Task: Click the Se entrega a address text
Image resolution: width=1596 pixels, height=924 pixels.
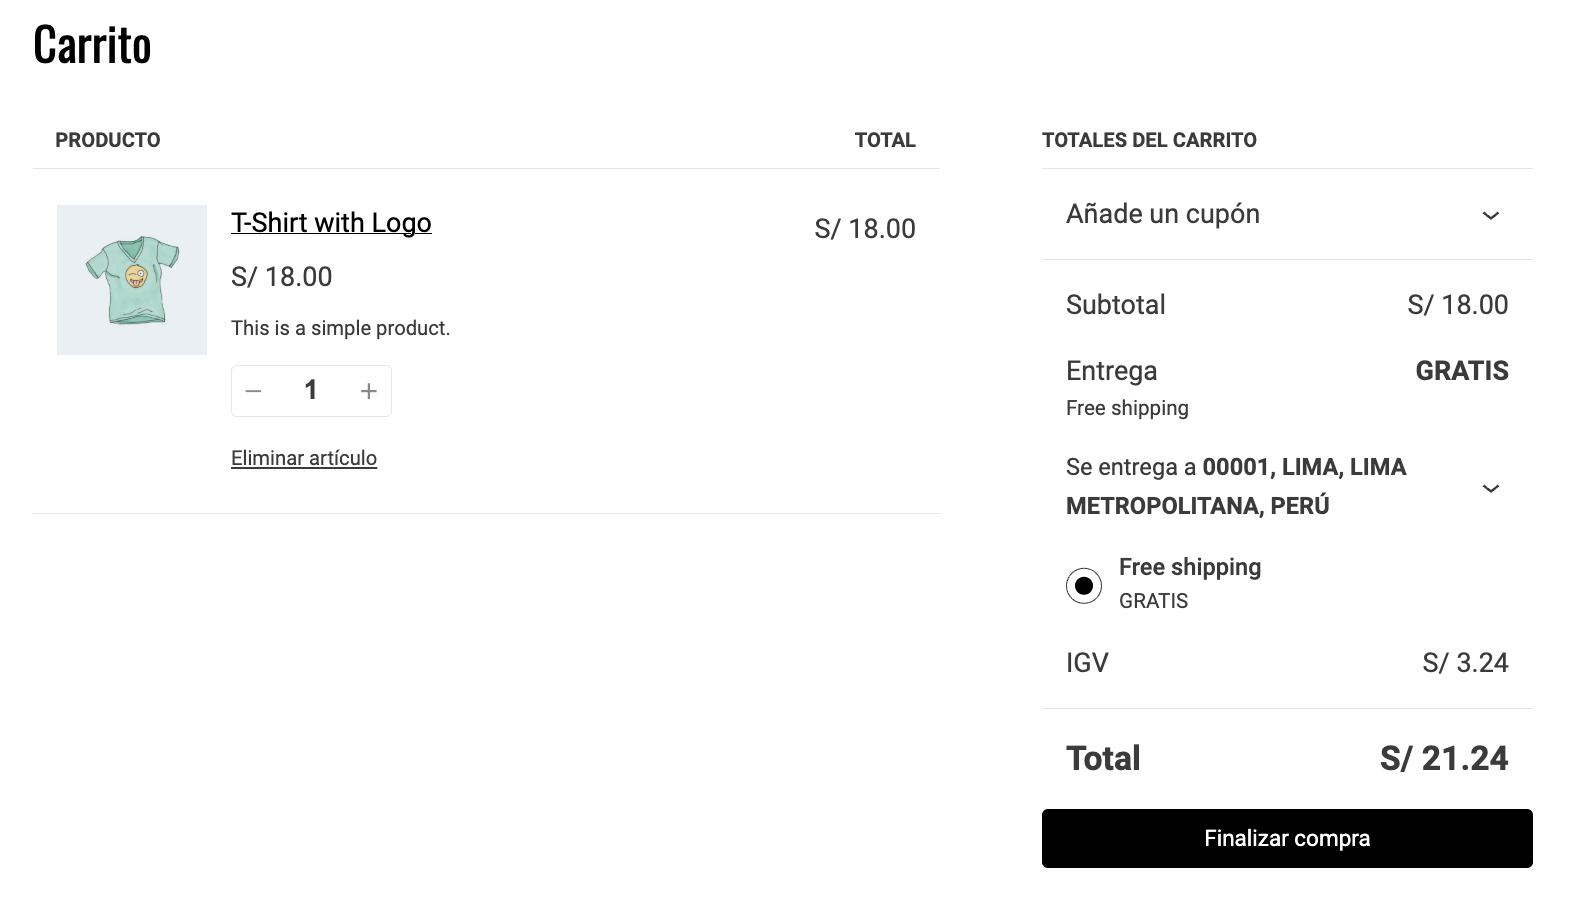Action: tap(1236, 486)
